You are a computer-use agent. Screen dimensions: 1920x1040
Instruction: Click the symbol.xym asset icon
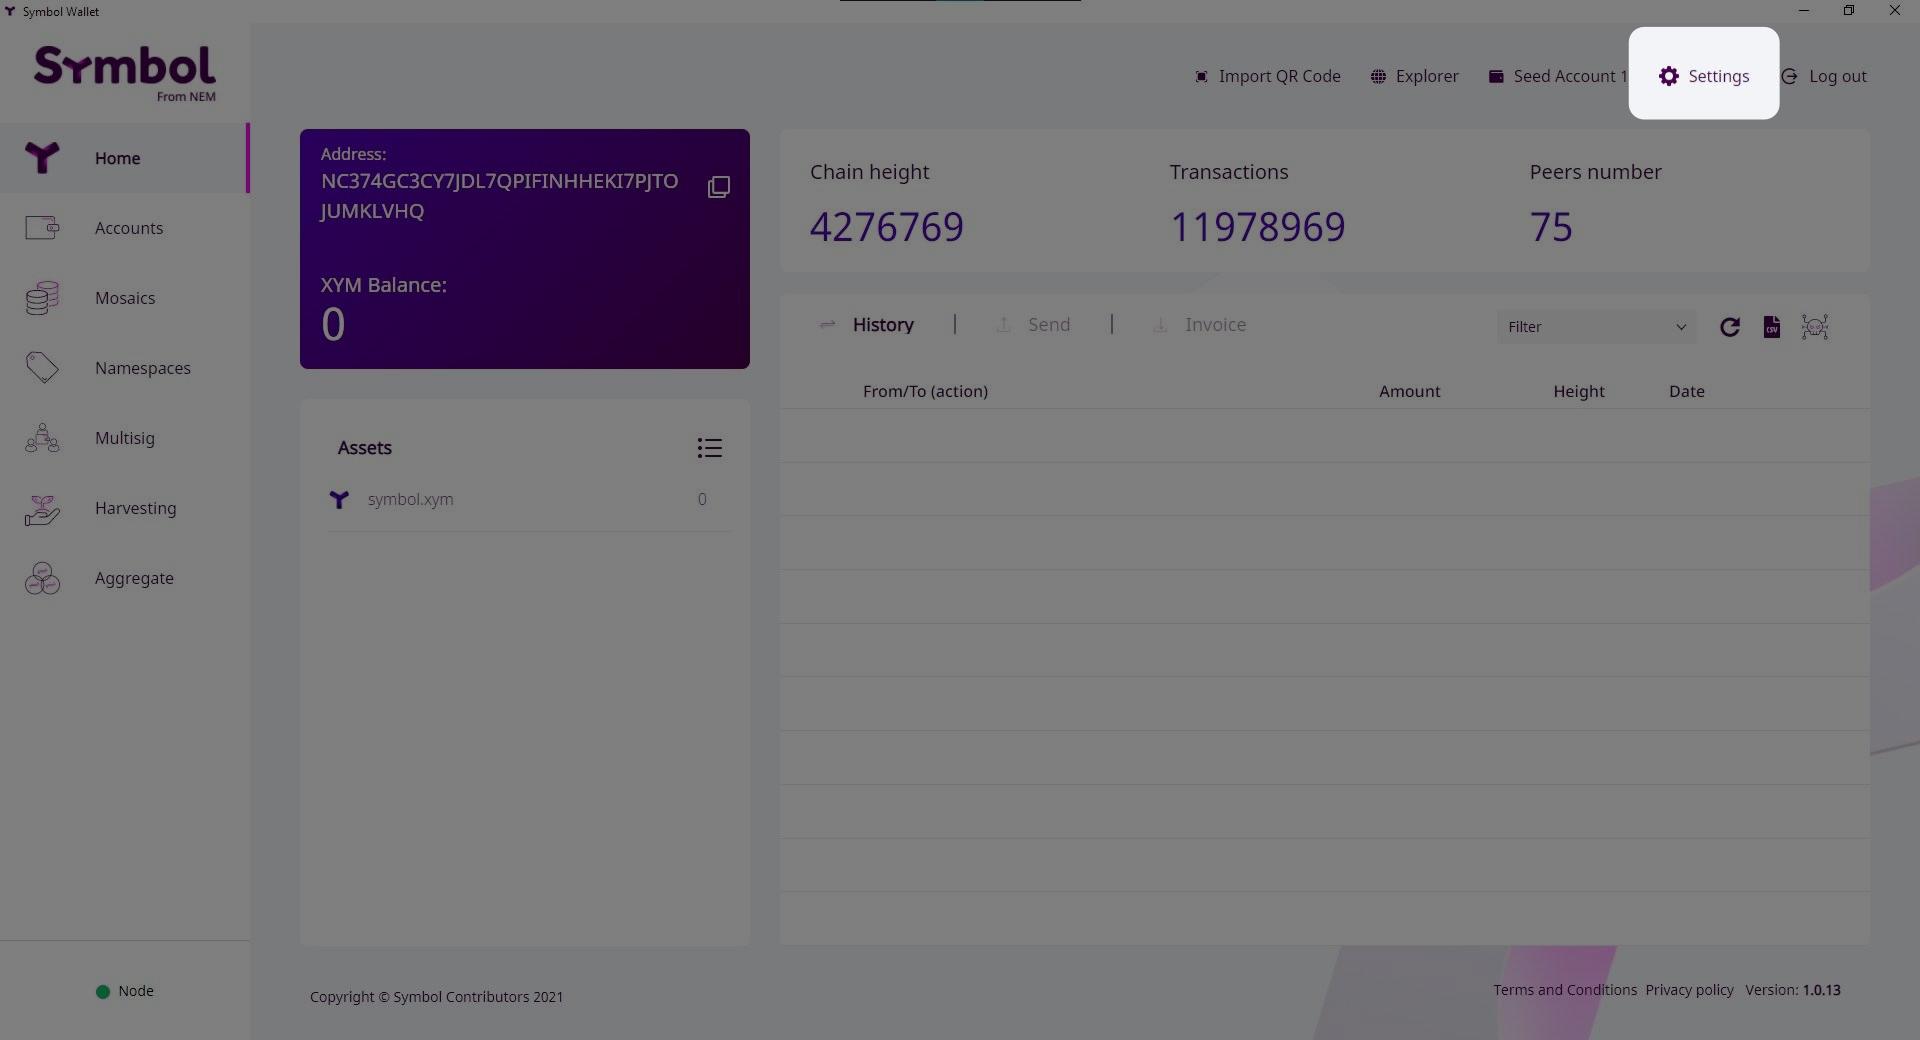(339, 499)
